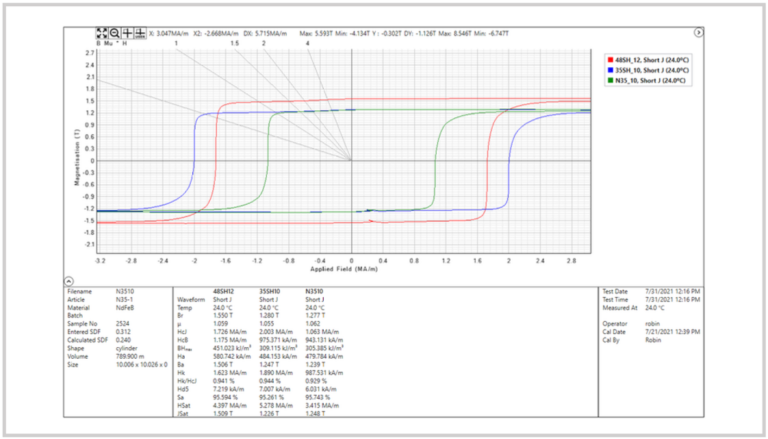768x439 pixels.
Task: Click the red 48SH_12 legend swatch
Action: point(612,58)
